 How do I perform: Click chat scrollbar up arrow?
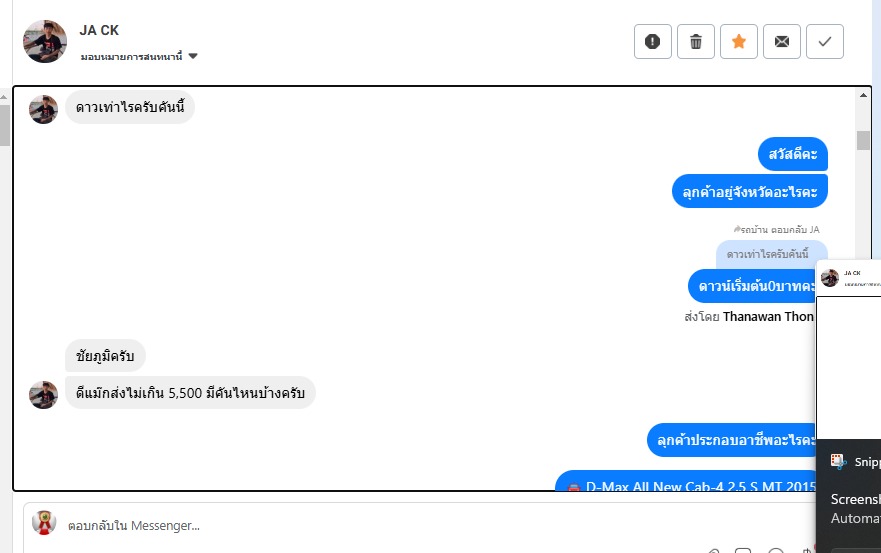click(863, 95)
